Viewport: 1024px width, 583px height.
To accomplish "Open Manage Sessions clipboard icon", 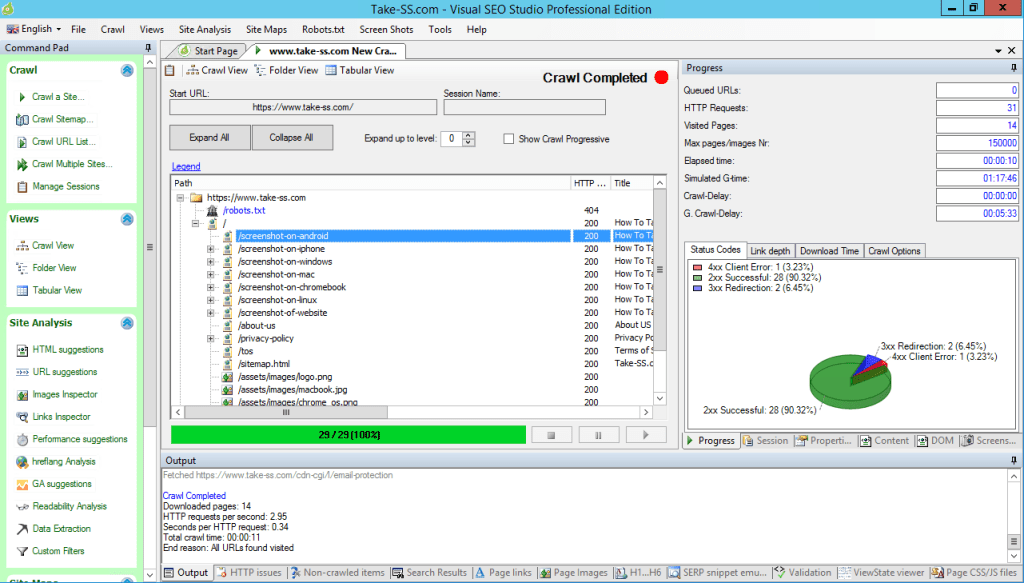I will [22, 187].
